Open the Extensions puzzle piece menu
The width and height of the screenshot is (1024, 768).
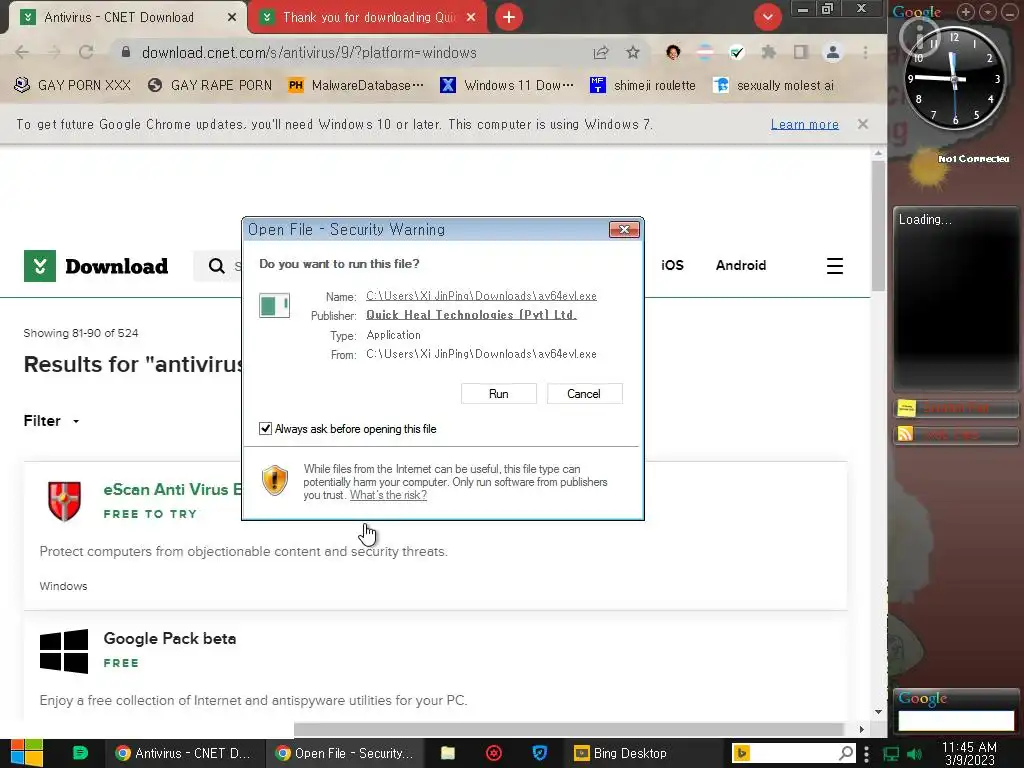tap(769, 52)
